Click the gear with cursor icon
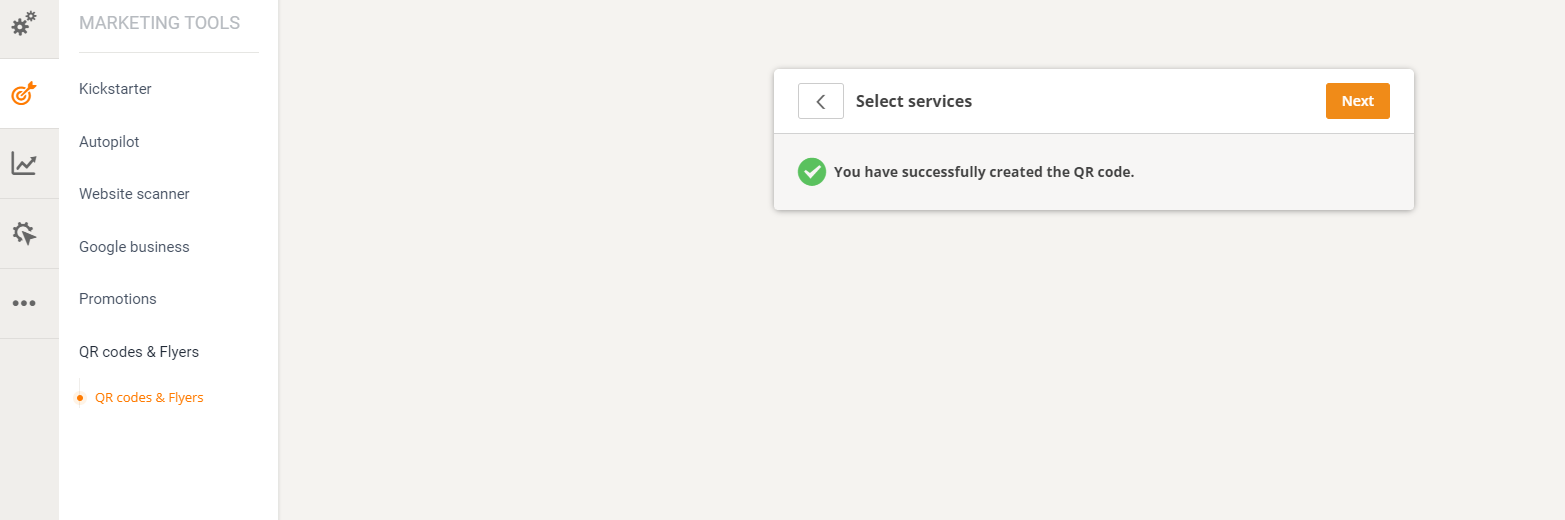 pyautogui.click(x=24, y=234)
